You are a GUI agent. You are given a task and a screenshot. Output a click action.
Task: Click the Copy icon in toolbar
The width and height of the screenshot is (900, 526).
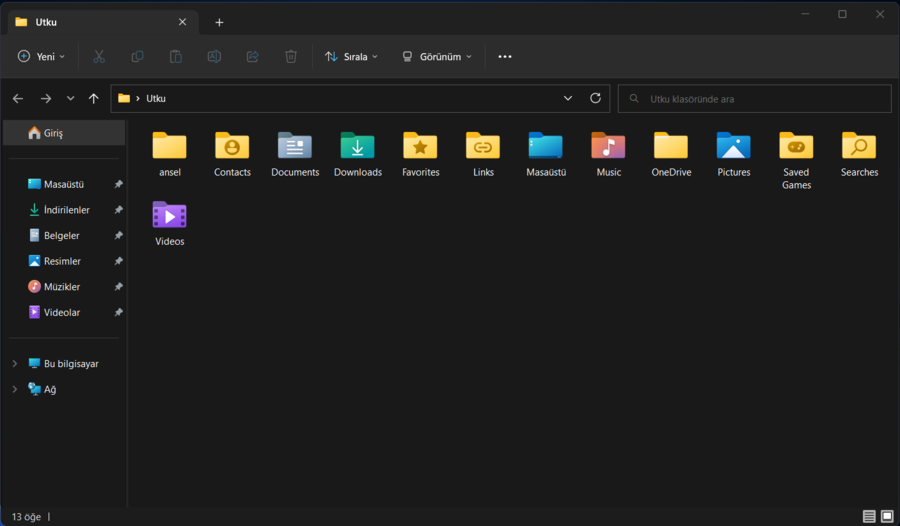point(137,57)
